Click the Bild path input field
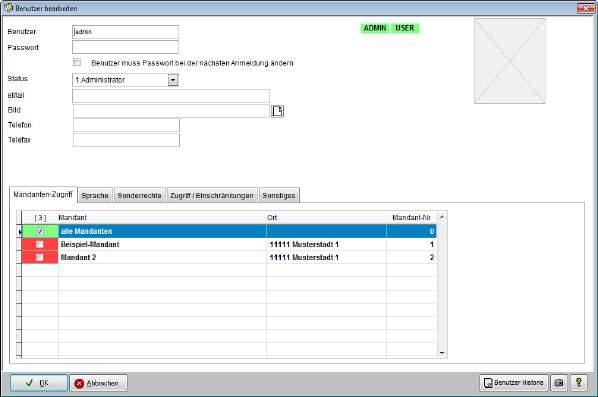This screenshot has width=598, height=397. 171,111
